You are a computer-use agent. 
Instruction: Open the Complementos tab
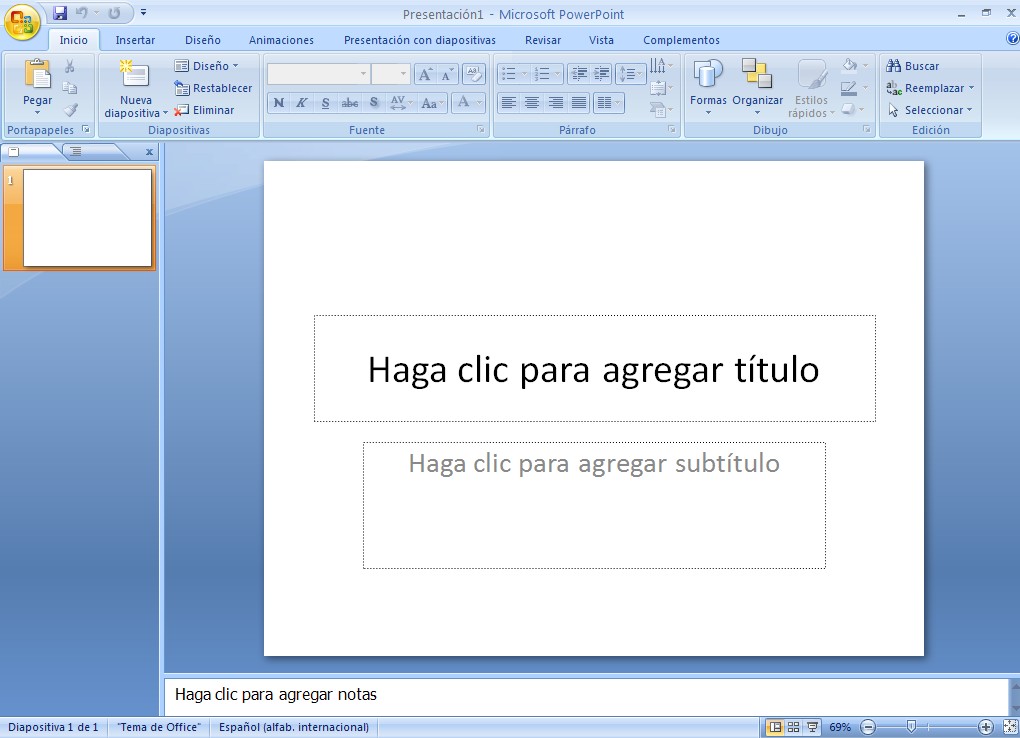[681, 40]
